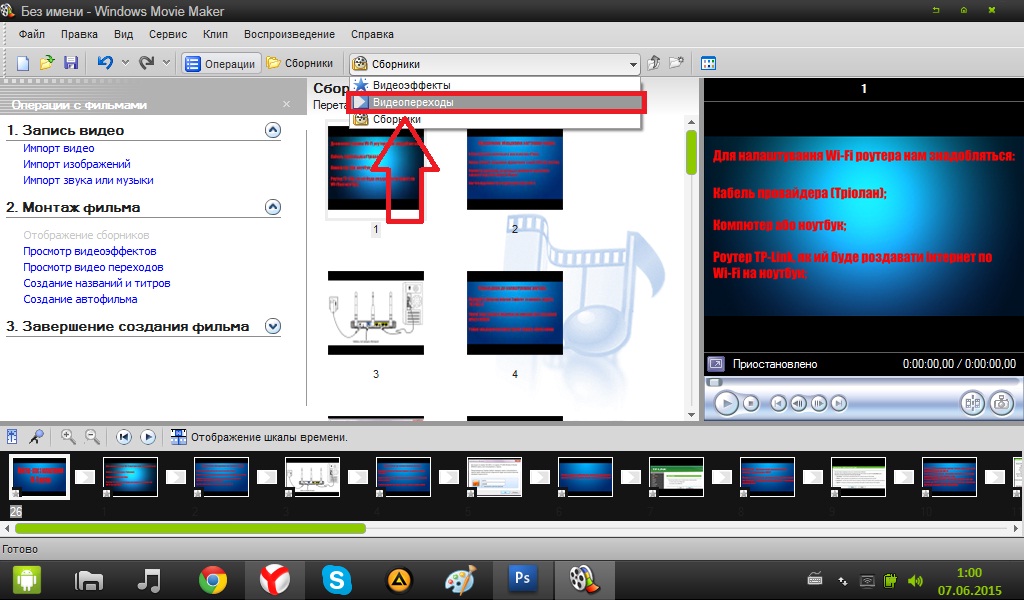Click Просмотр видеоэффектов link
1024x600 pixels.
click(90, 251)
